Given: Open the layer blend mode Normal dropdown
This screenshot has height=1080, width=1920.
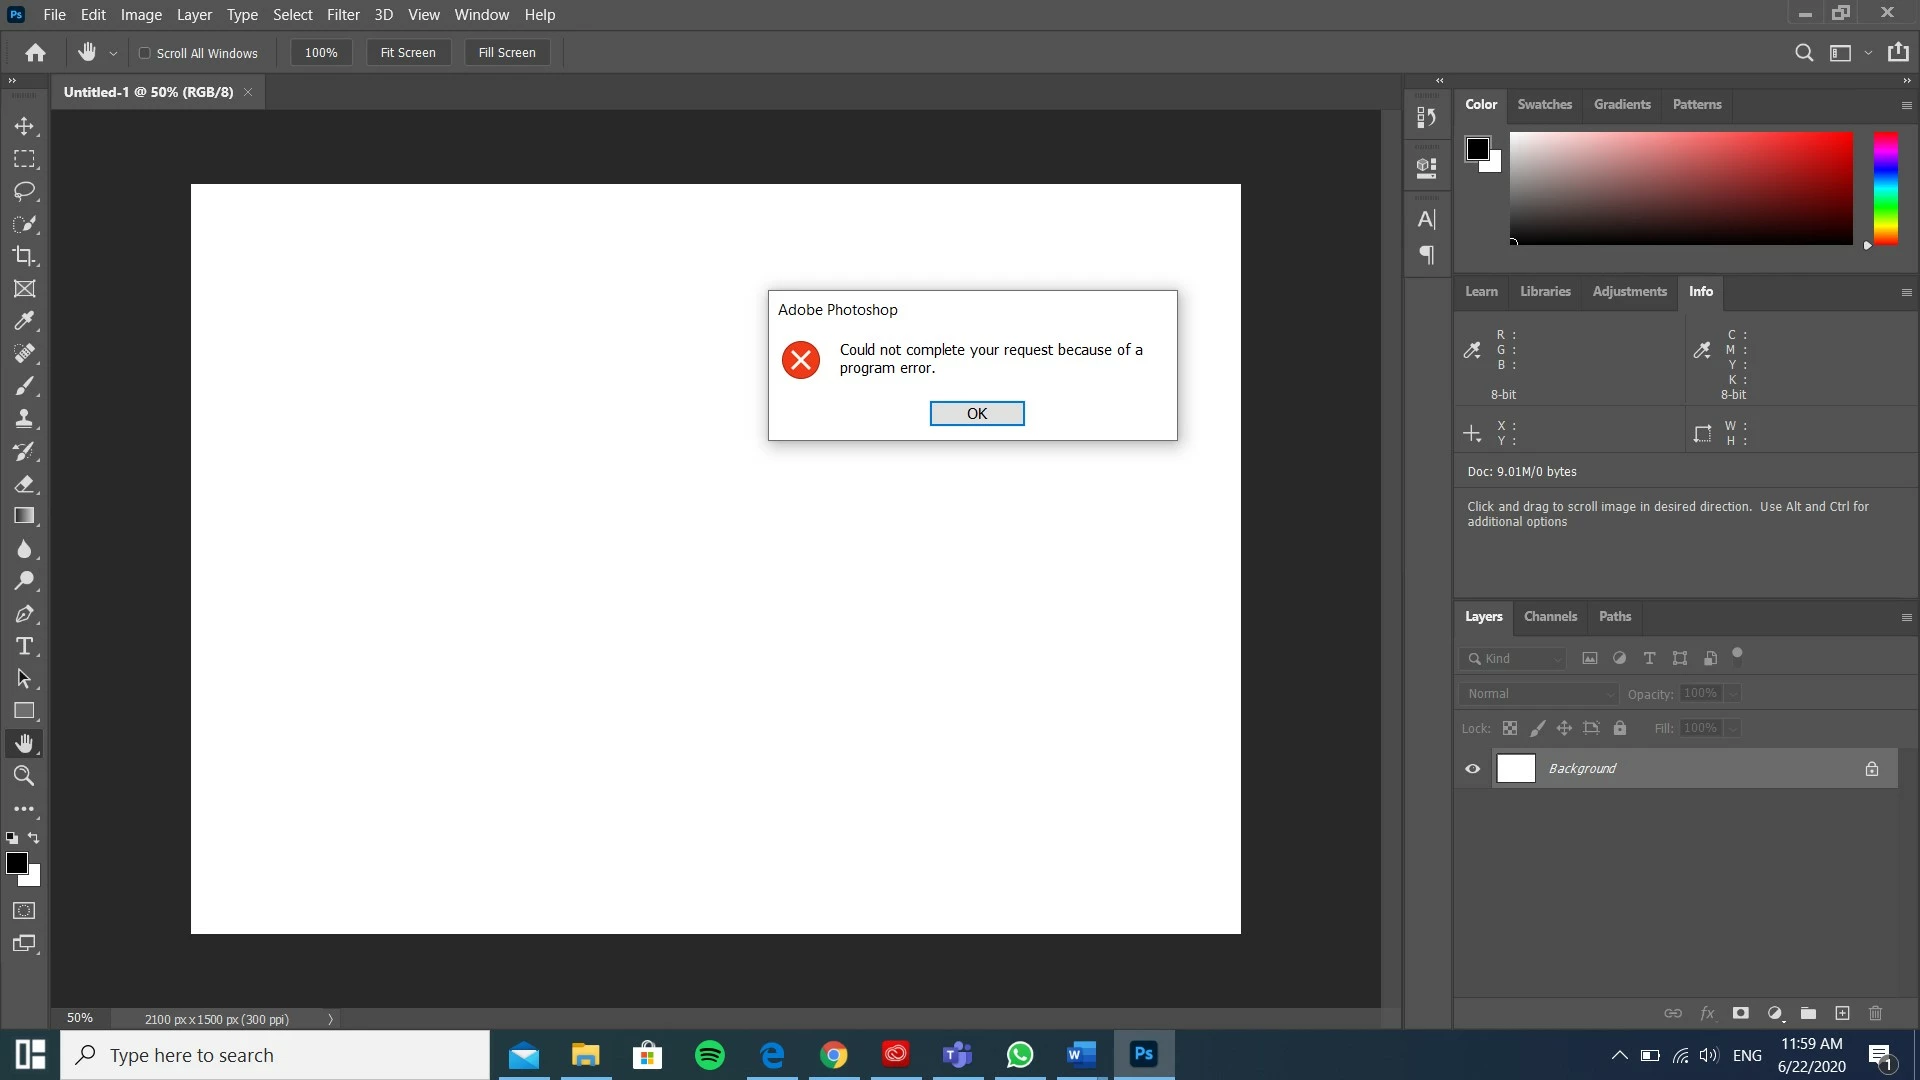Looking at the screenshot, I should [x=1538, y=694].
